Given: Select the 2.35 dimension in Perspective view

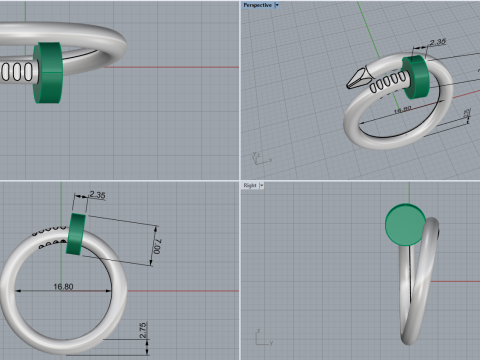Looking at the screenshot, I should tap(437, 42).
